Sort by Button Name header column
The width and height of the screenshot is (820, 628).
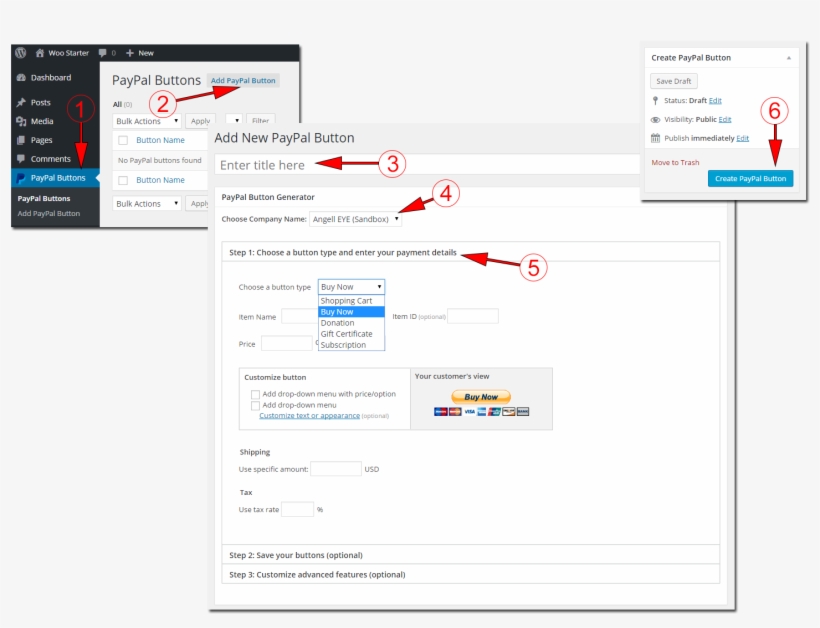[x=161, y=140]
